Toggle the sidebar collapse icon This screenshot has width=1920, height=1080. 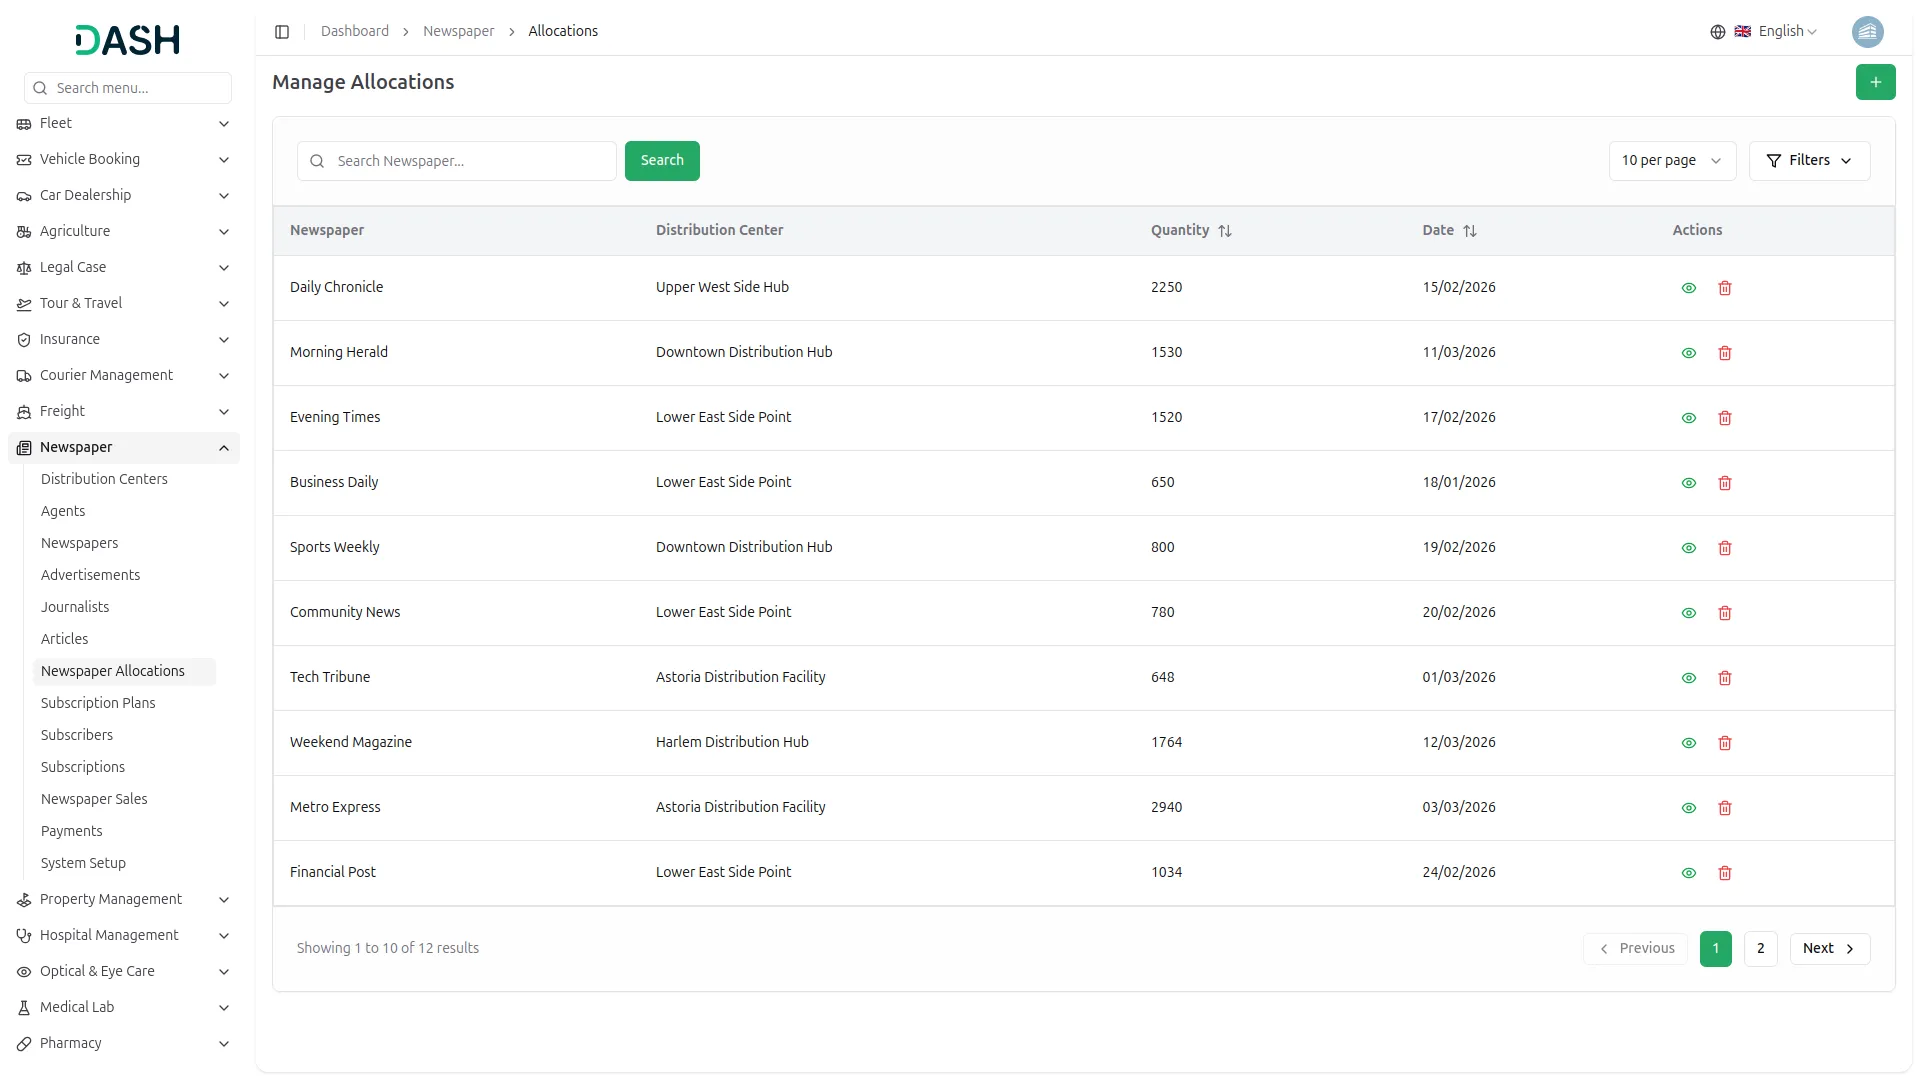[282, 32]
